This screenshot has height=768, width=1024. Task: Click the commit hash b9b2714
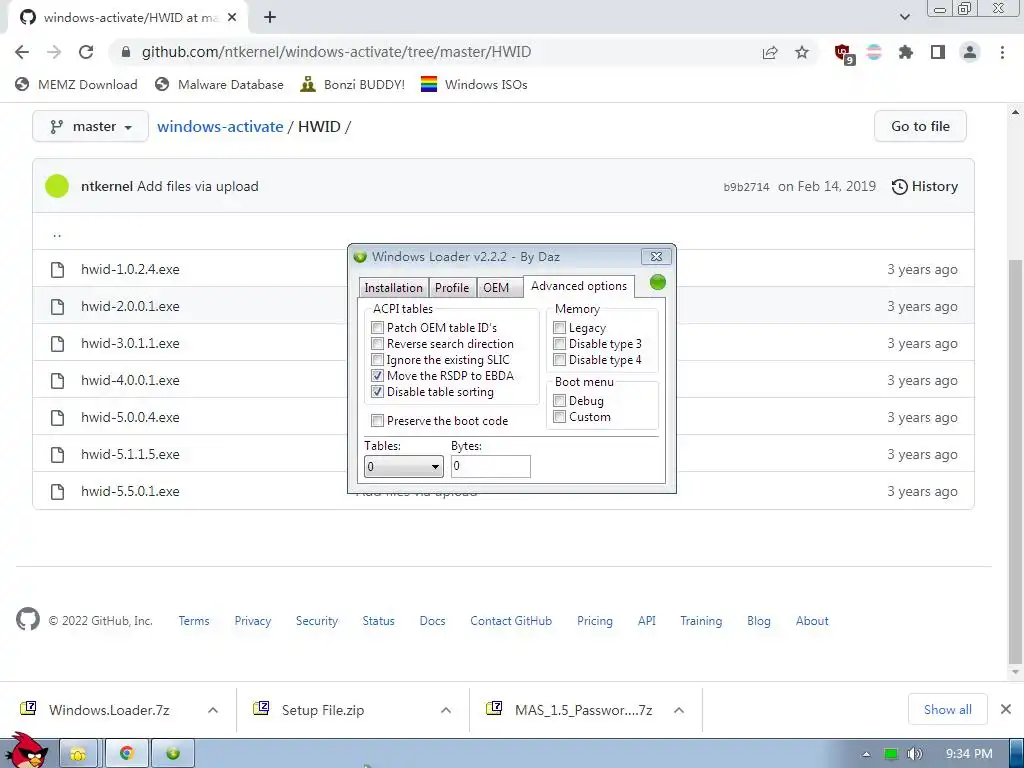(x=746, y=187)
